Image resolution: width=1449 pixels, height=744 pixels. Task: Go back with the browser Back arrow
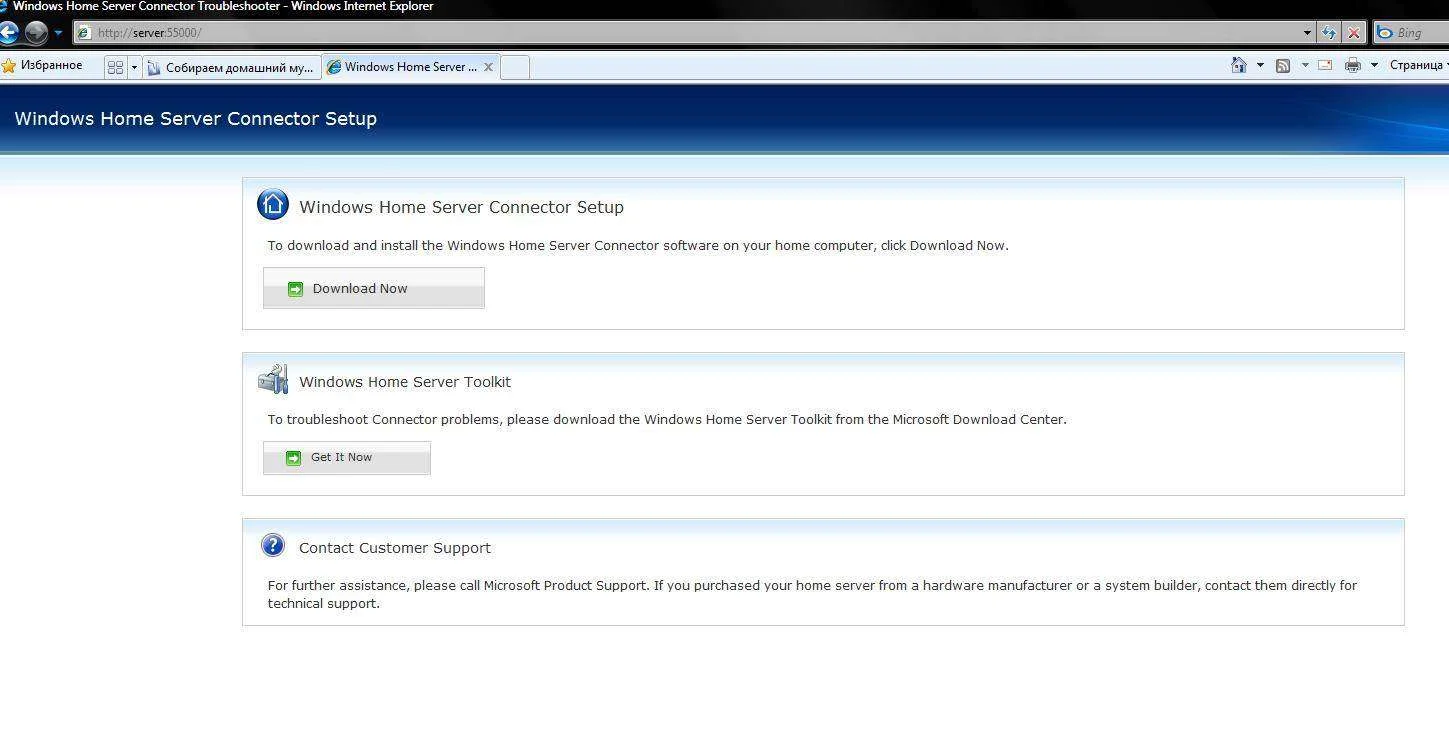(8, 33)
